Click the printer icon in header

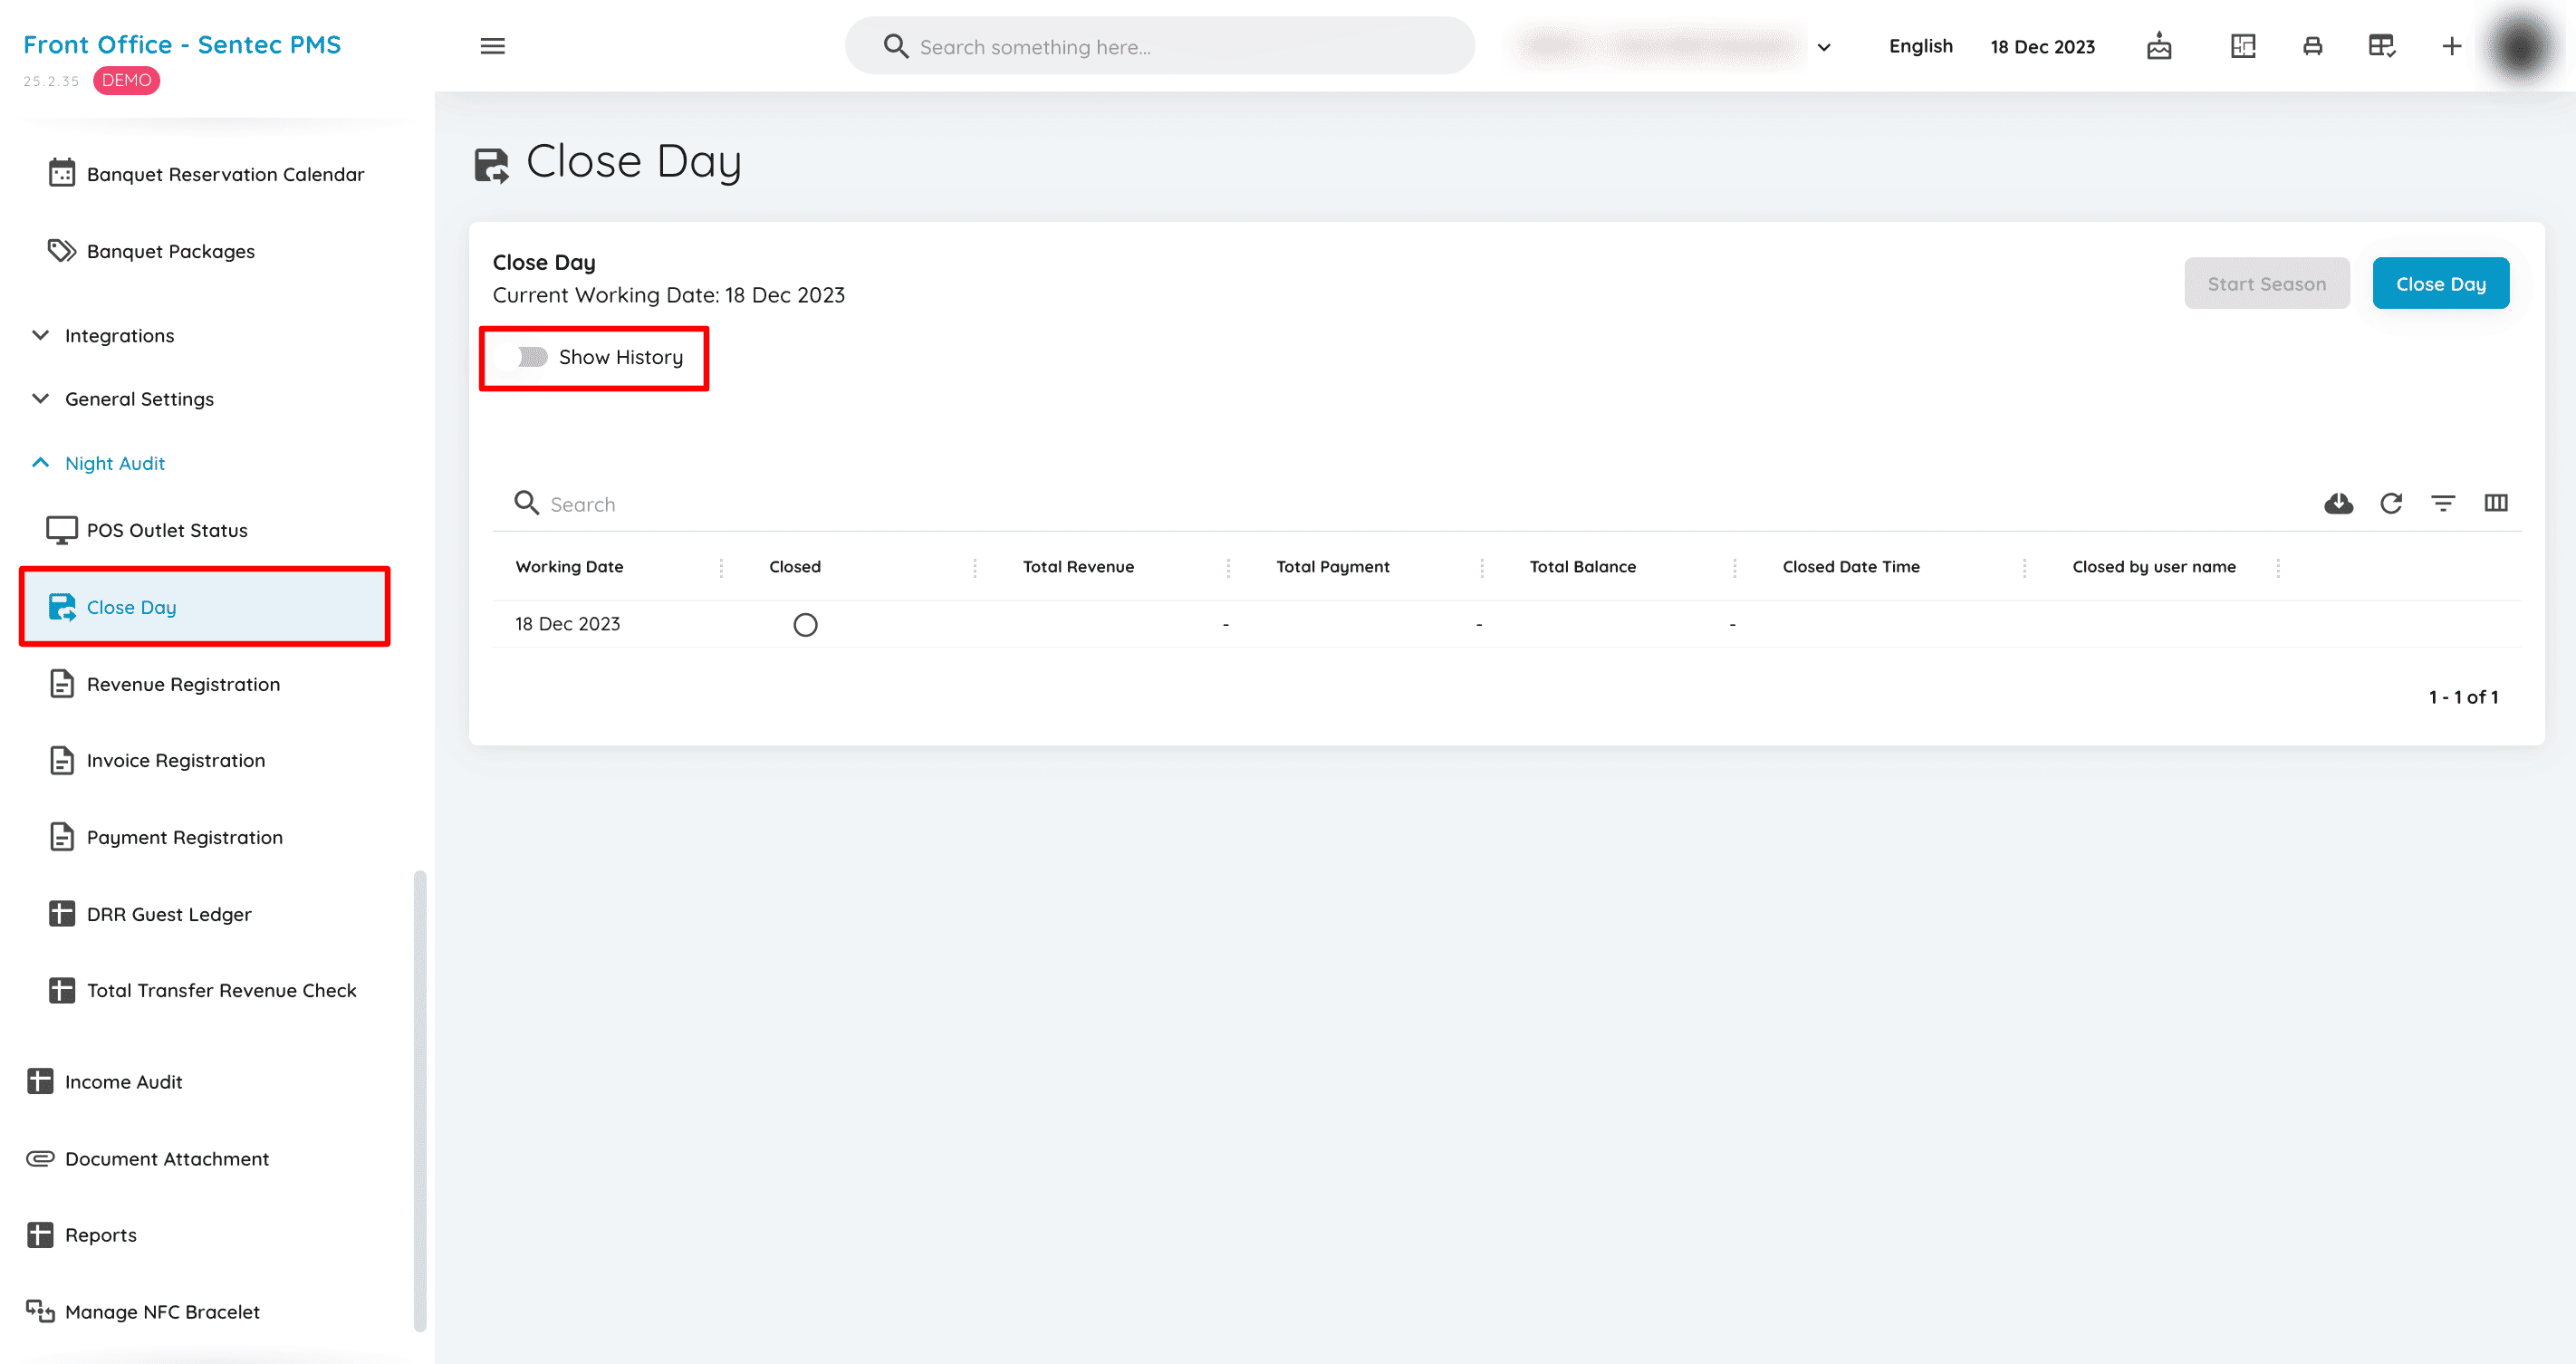click(x=2312, y=46)
